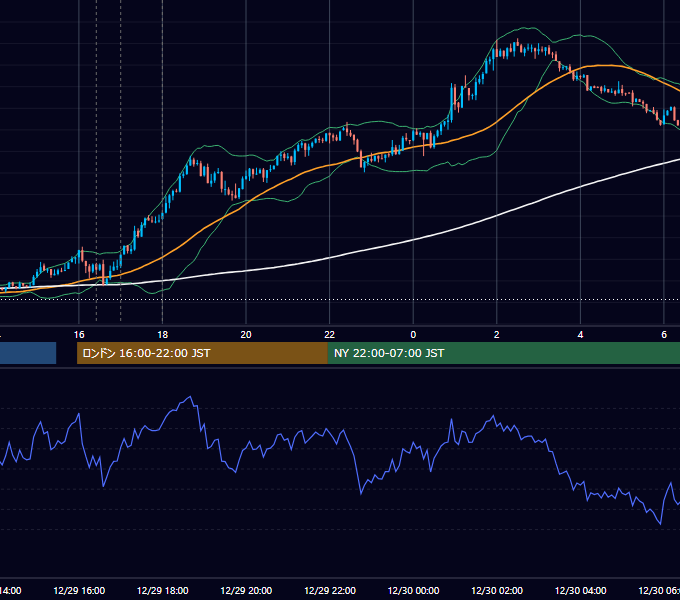Click the blue session bar before London
Image resolution: width=680 pixels, height=600 pixels.
28,353
